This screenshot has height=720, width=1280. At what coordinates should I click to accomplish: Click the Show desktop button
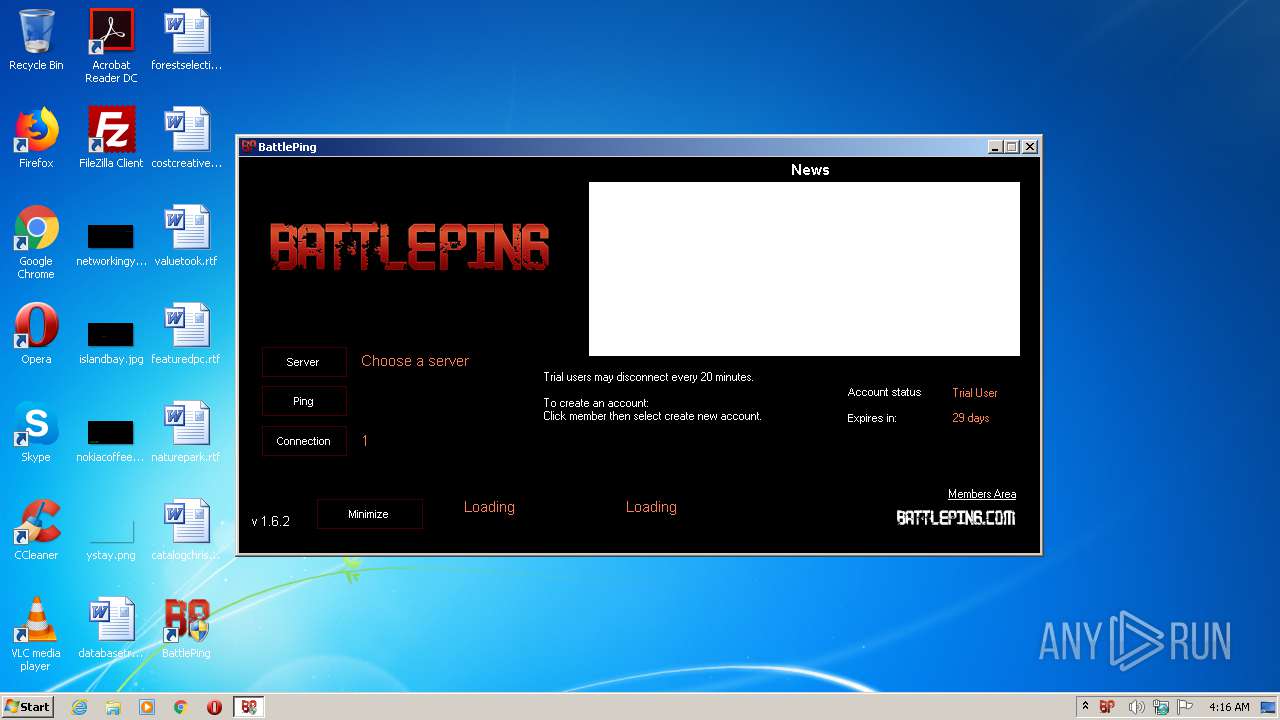point(1270,707)
